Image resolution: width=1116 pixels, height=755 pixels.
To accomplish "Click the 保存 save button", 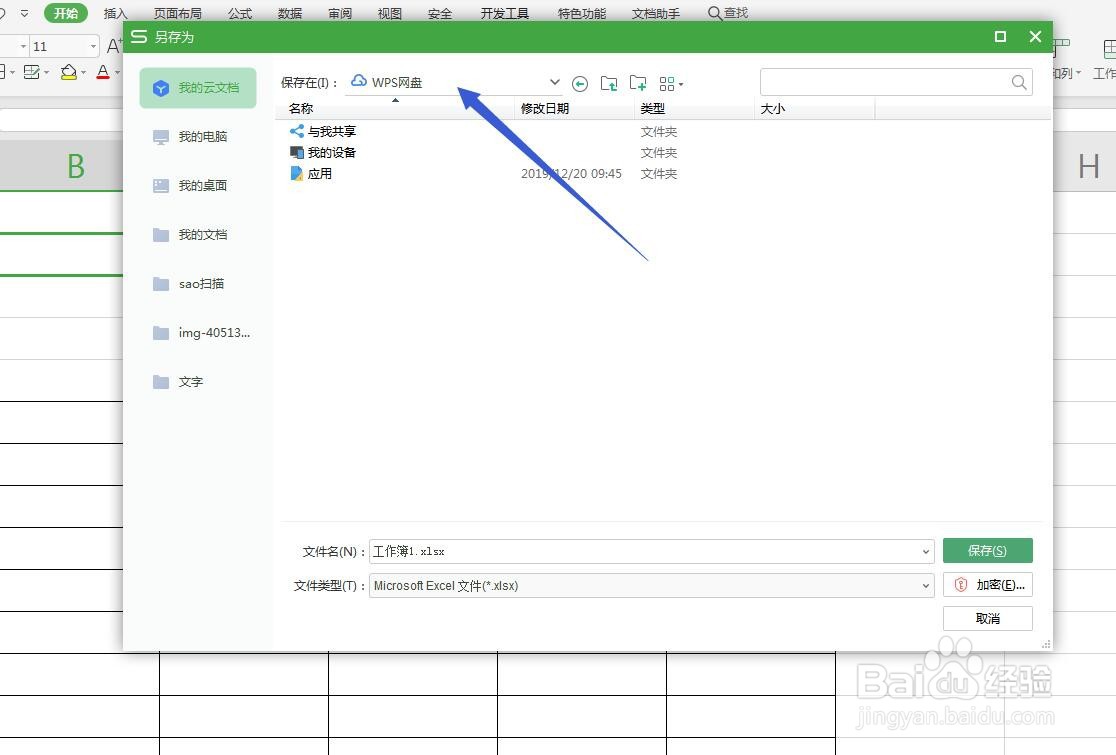I will pyautogui.click(x=988, y=551).
